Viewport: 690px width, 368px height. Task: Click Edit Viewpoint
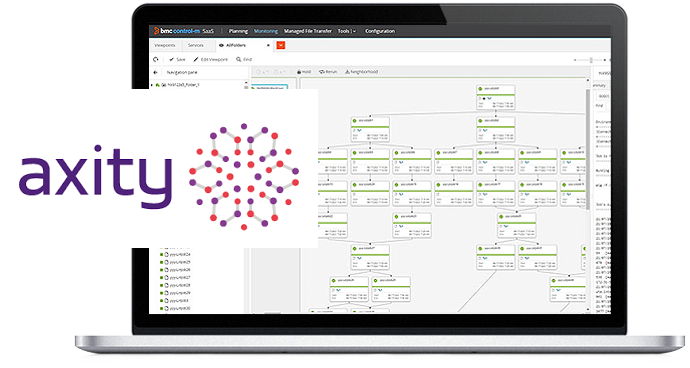point(211,59)
